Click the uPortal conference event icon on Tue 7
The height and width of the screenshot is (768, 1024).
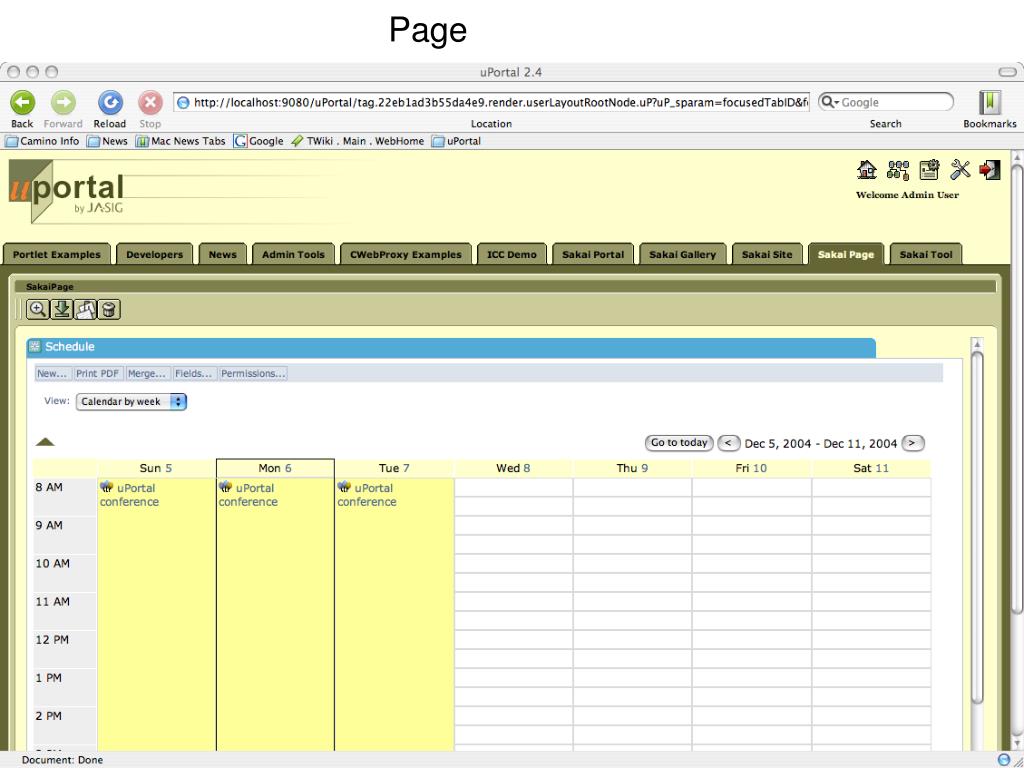344,487
